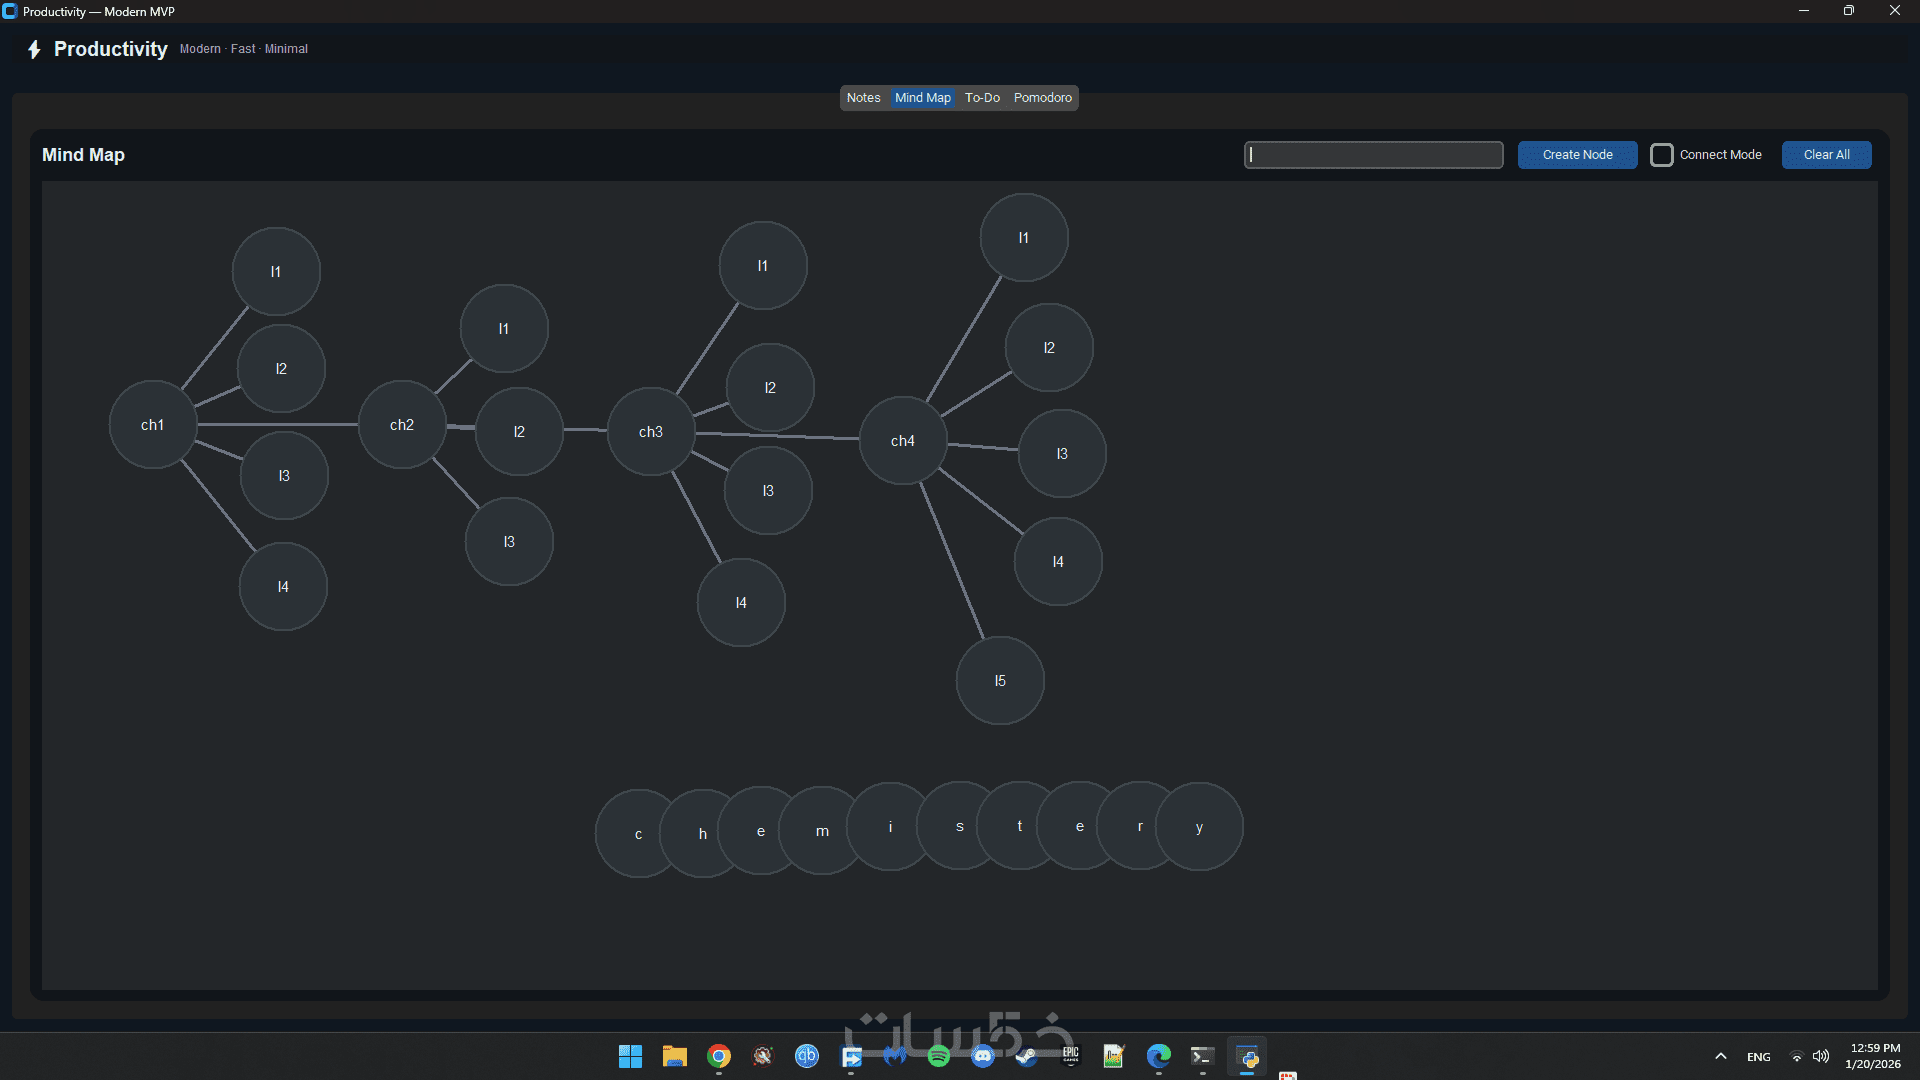The height and width of the screenshot is (1080, 1920).
Task: Open qBittorrent from the taskbar
Action: click(807, 1056)
